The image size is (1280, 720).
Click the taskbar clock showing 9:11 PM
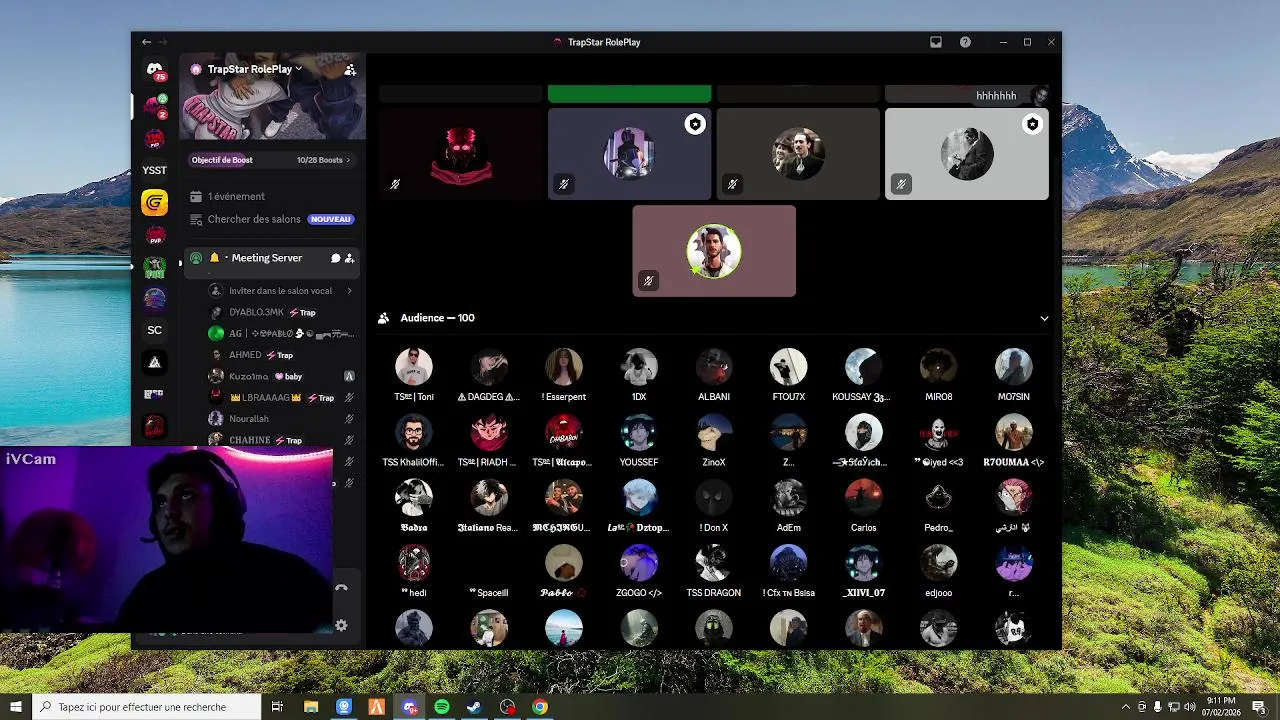pyautogui.click(x=1223, y=707)
